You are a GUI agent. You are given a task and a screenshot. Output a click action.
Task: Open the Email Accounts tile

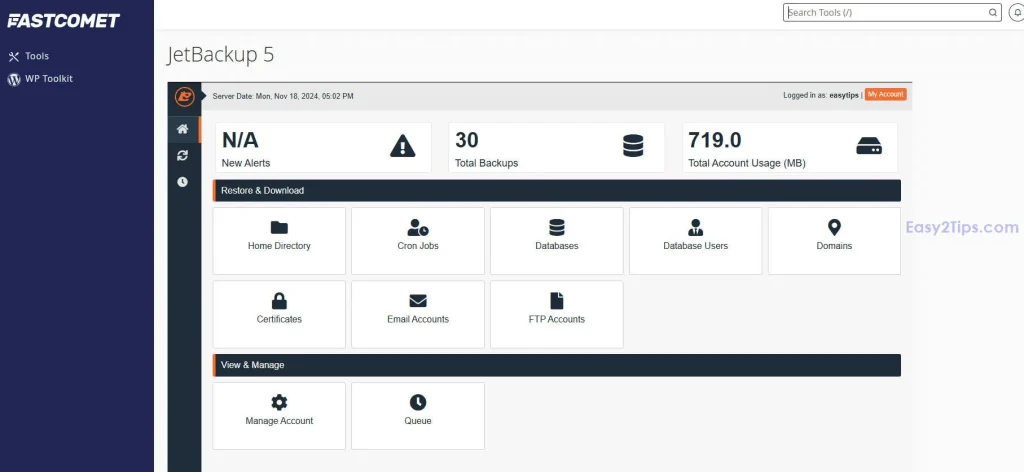tap(418, 314)
